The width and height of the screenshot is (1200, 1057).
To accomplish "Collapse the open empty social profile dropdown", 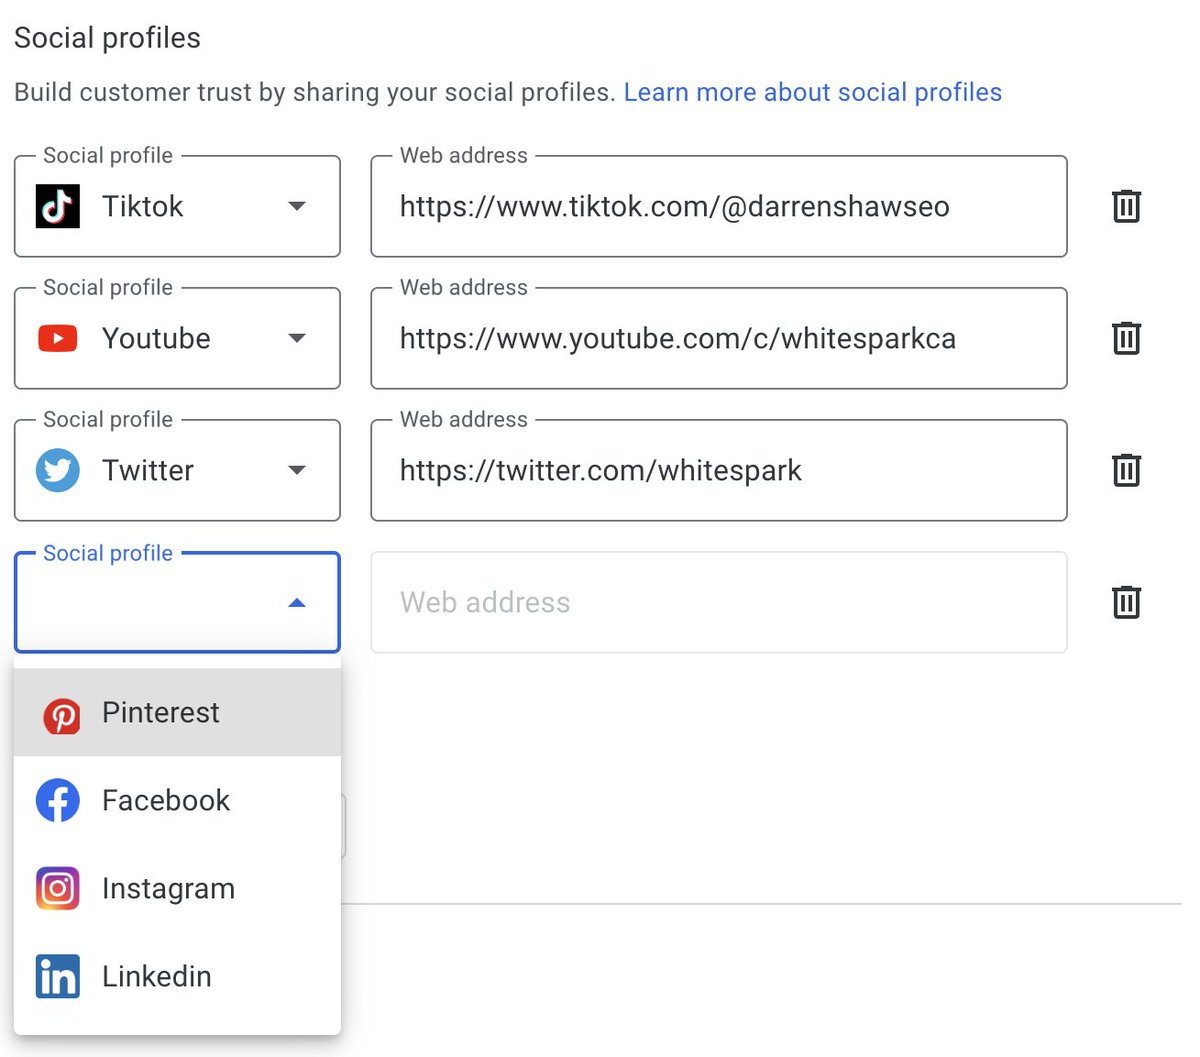I will pyautogui.click(x=177, y=602).
